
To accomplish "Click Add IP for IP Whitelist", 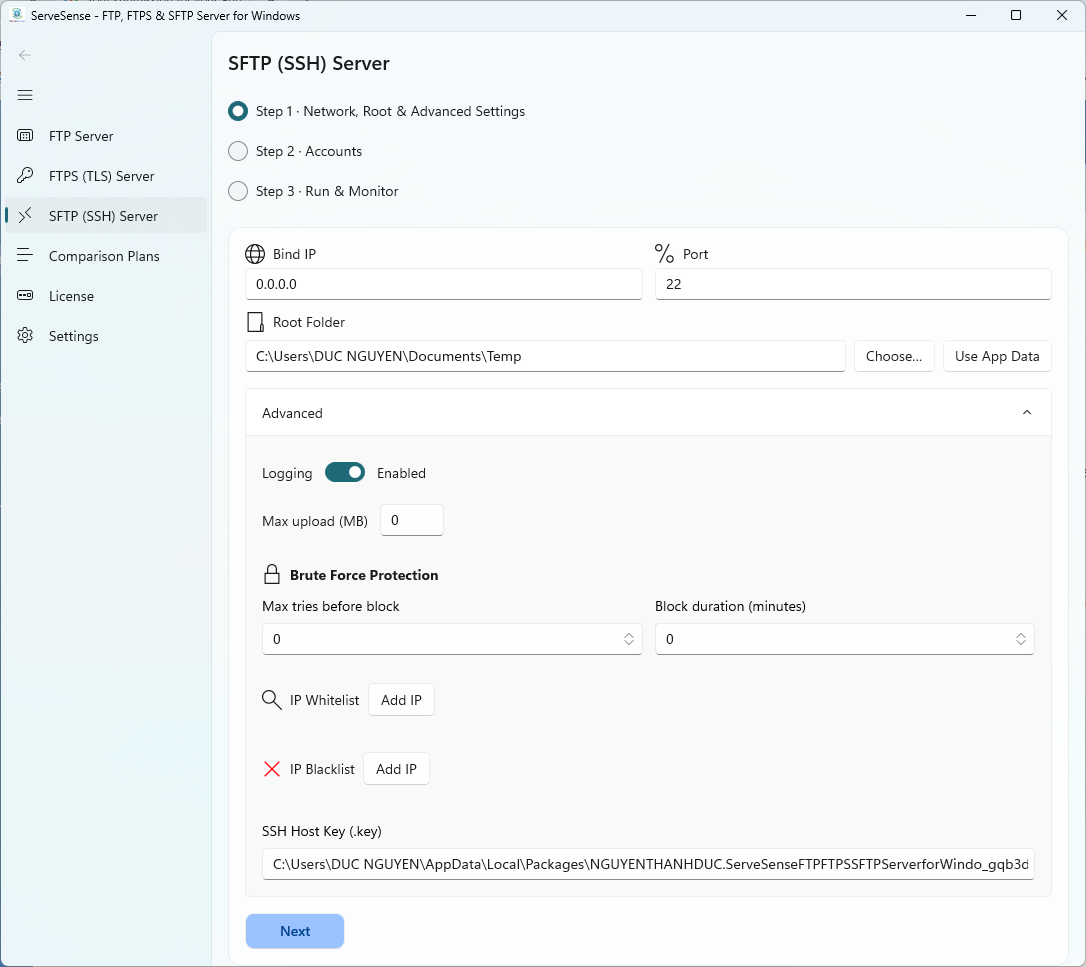I will 401,700.
